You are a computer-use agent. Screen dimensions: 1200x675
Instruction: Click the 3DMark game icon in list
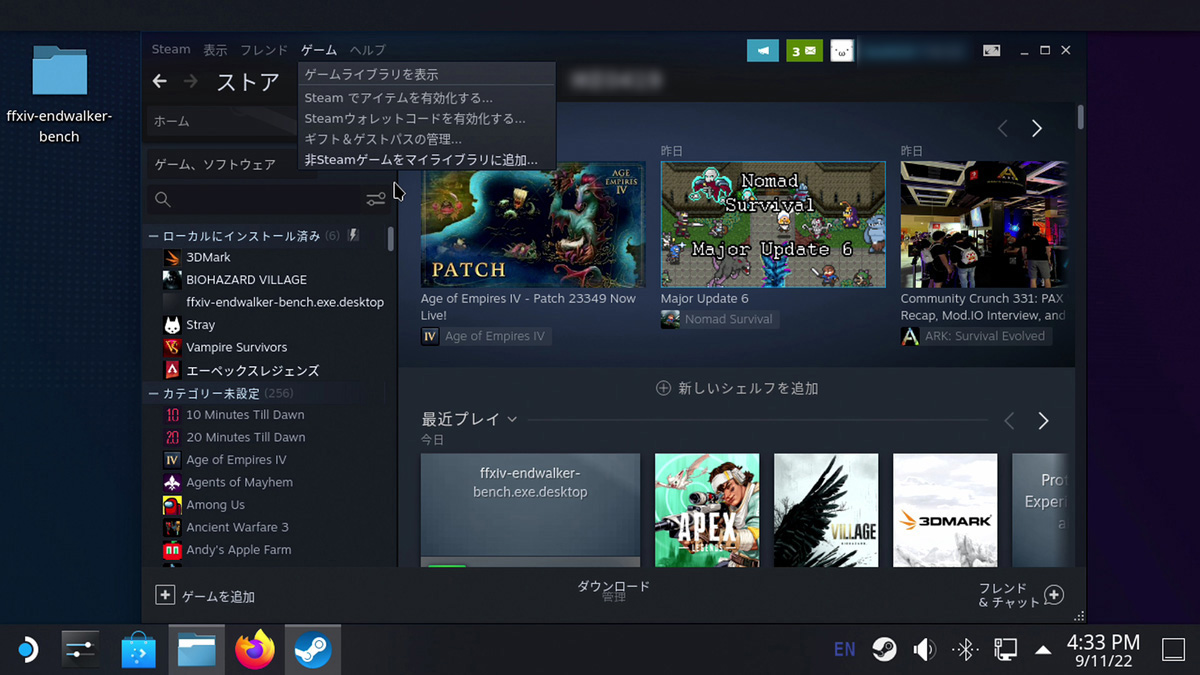click(172, 257)
